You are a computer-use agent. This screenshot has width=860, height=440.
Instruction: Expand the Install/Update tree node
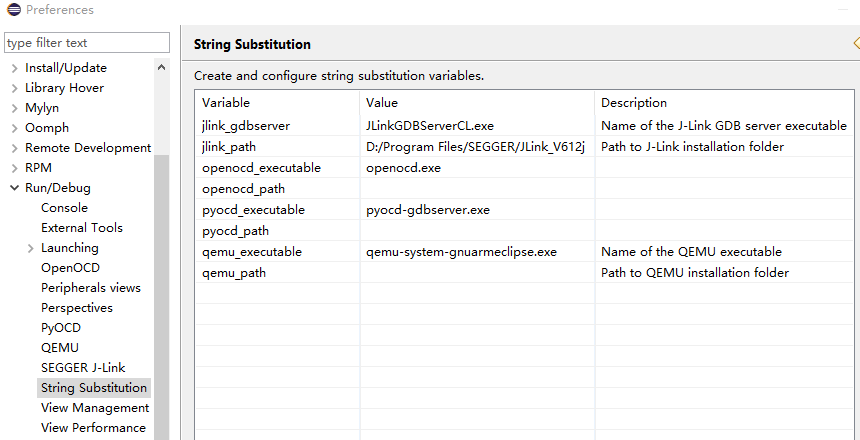pos(14,69)
